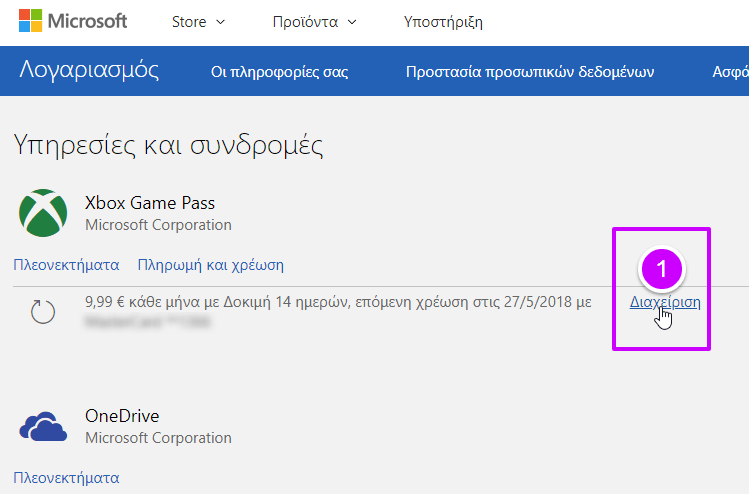Click Microsoft Corporation under OneDrive
This screenshot has width=749, height=494.
point(159,438)
